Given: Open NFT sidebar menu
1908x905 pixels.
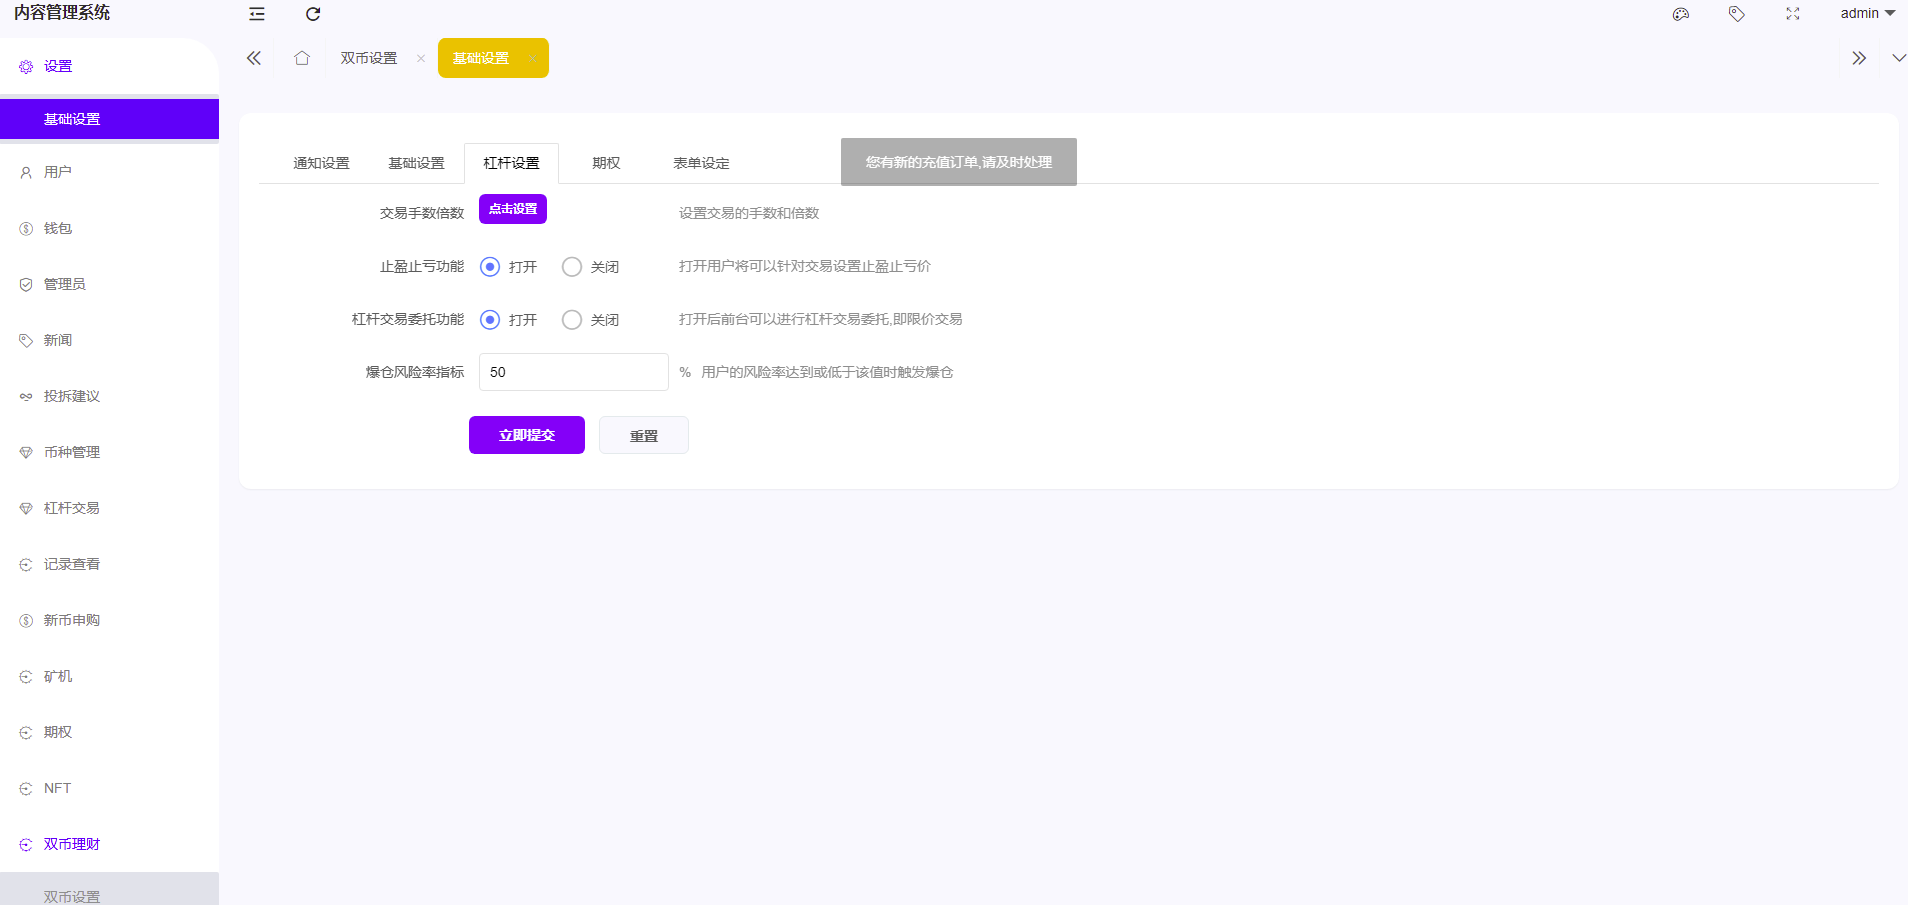Looking at the screenshot, I should [109, 788].
